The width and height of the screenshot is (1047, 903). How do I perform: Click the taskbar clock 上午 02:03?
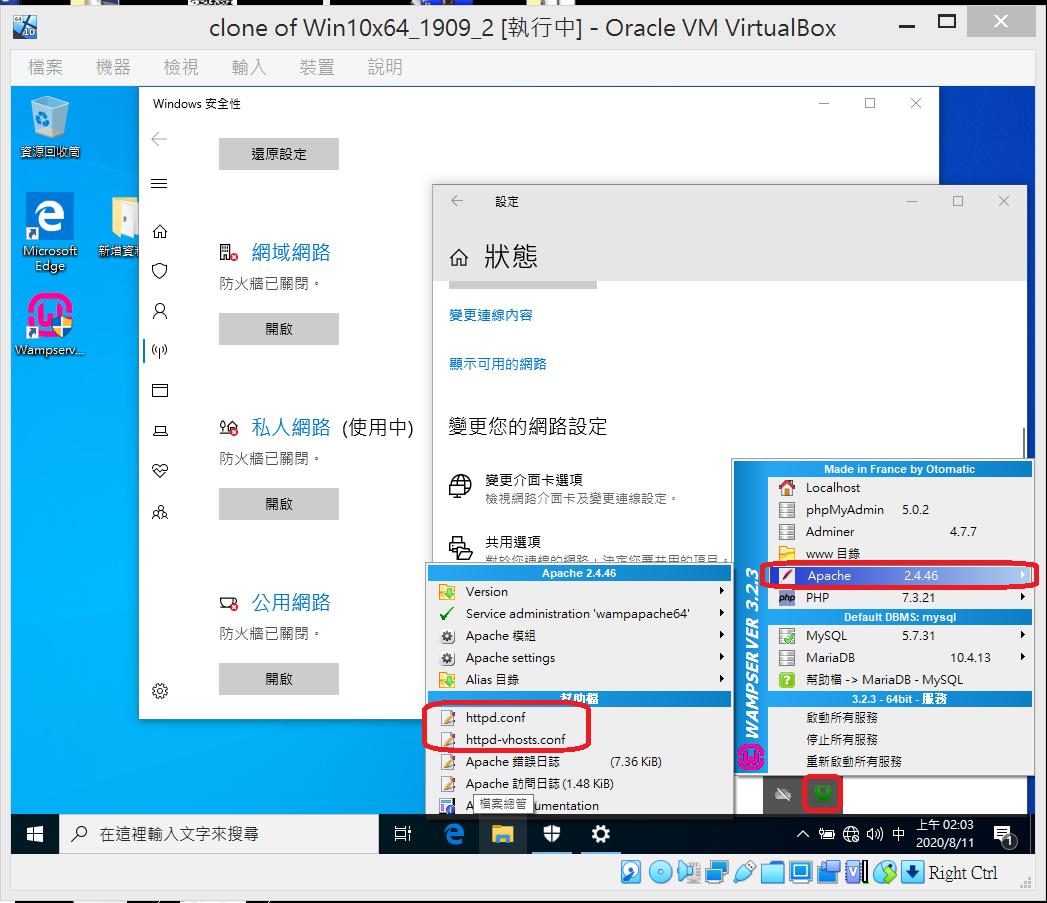click(x=944, y=834)
